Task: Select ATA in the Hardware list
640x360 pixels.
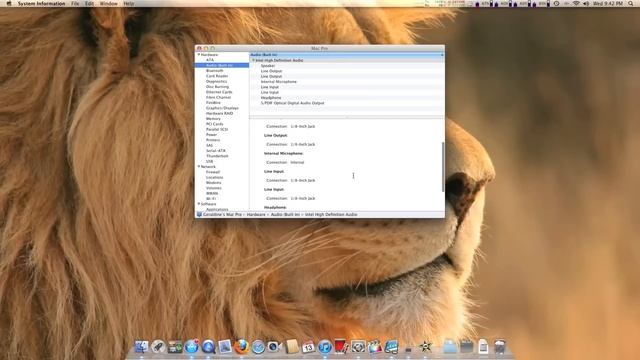Action: tap(210, 60)
